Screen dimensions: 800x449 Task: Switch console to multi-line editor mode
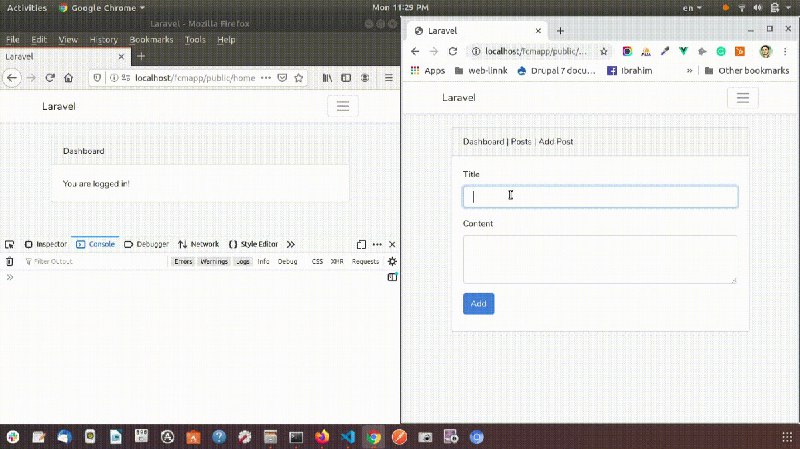pyautogui.click(x=392, y=277)
